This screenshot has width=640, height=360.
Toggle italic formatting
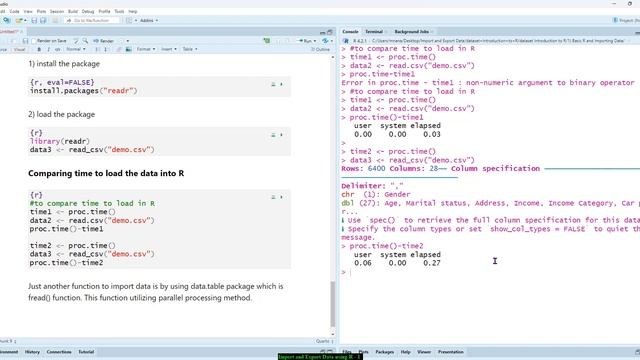click(49, 49)
